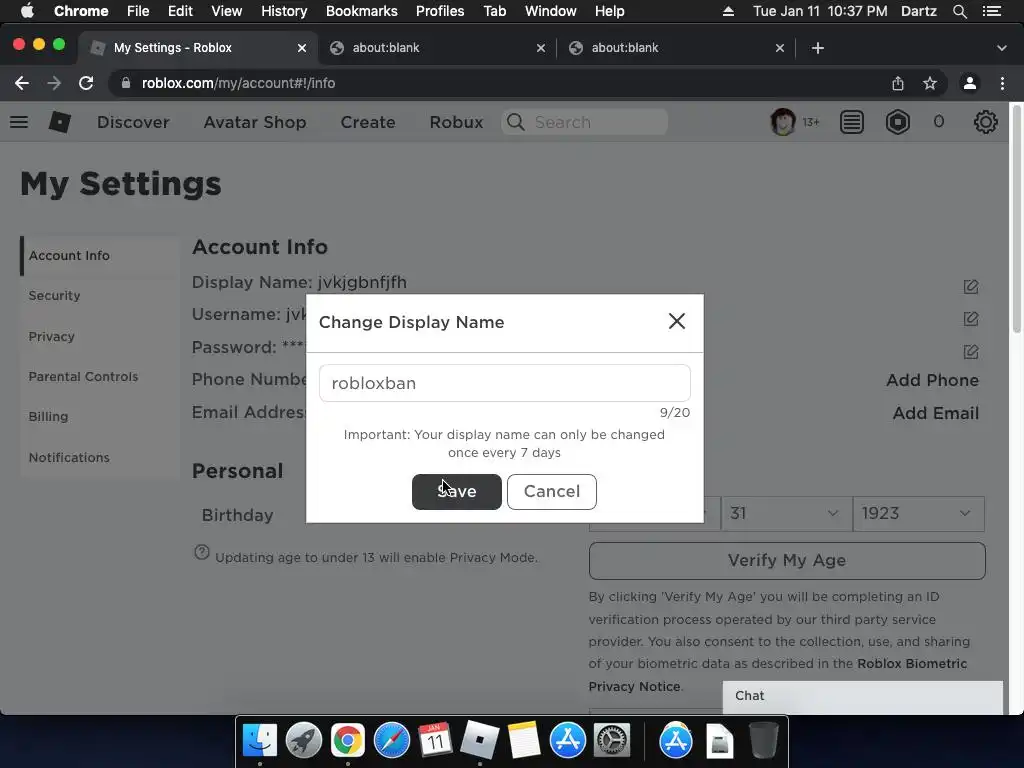This screenshot has width=1024, height=768.
Task: Select the Privacy settings tab
Action: pos(52,336)
